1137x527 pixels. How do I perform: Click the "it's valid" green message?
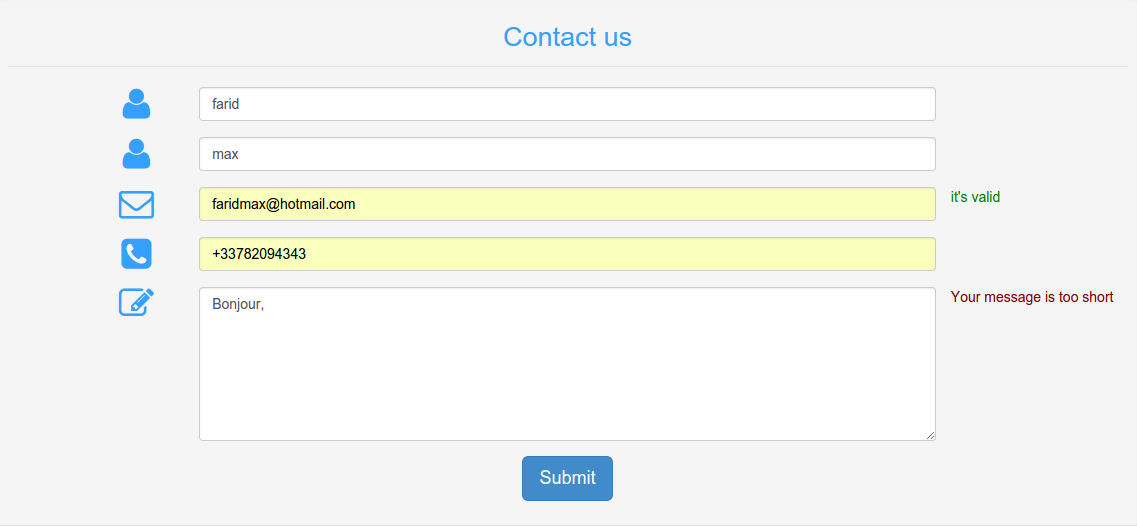pos(975,196)
